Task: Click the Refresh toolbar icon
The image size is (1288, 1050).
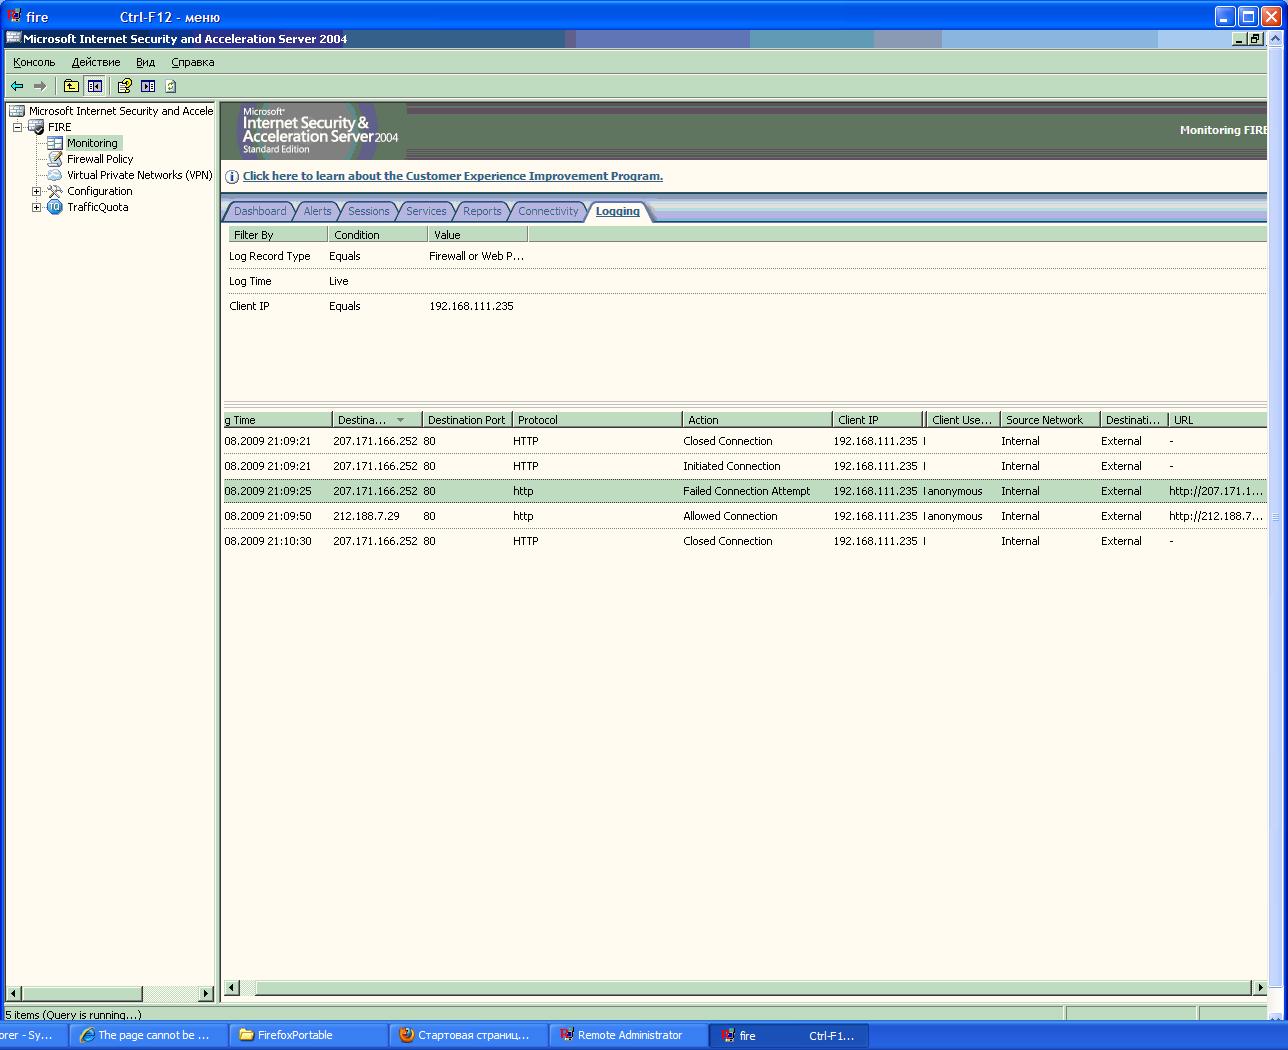Action: [x=171, y=86]
